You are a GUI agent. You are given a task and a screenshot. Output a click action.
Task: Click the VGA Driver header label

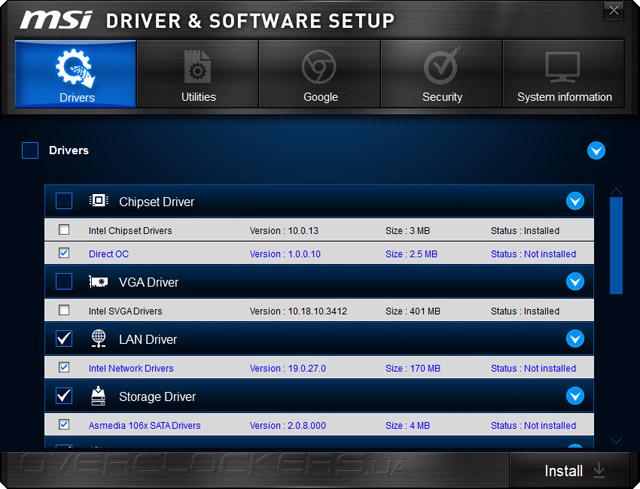coord(149,282)
